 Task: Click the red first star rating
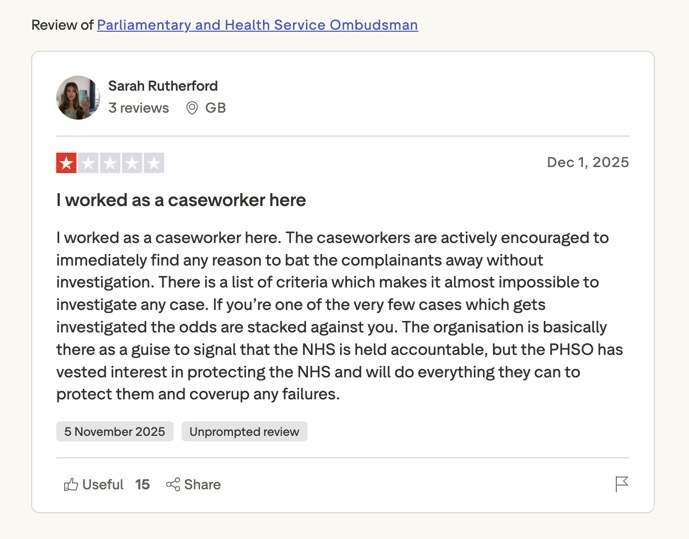pos(67,163)
